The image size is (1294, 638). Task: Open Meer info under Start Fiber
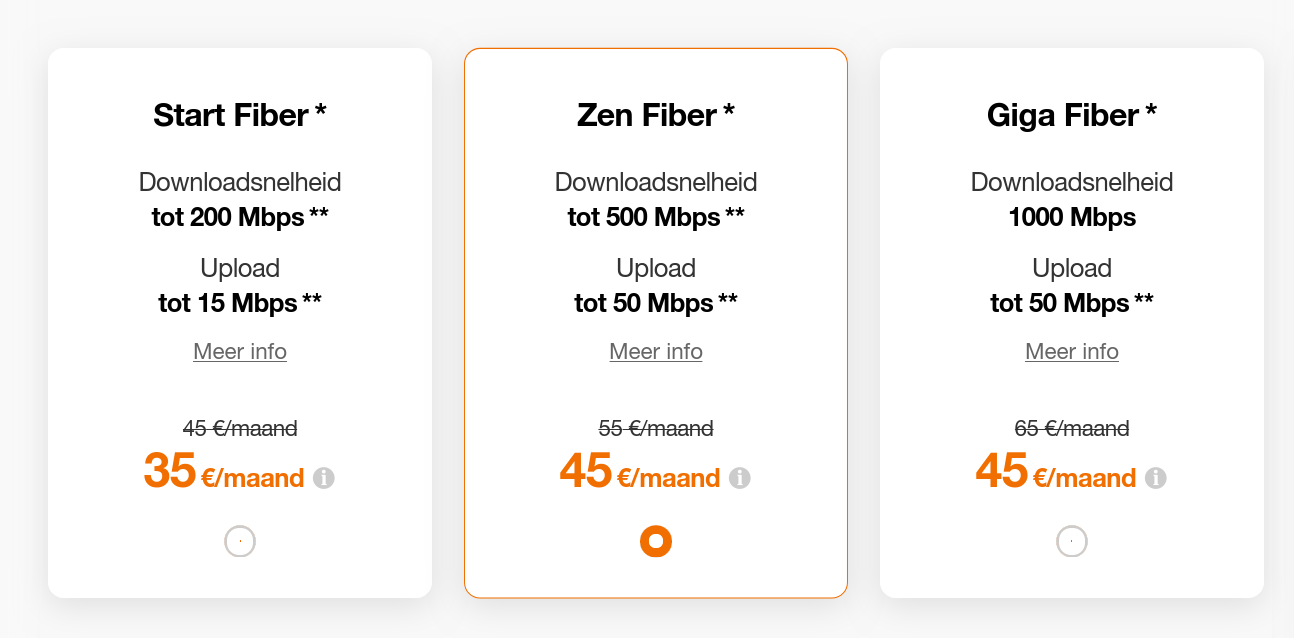[240, 352]
